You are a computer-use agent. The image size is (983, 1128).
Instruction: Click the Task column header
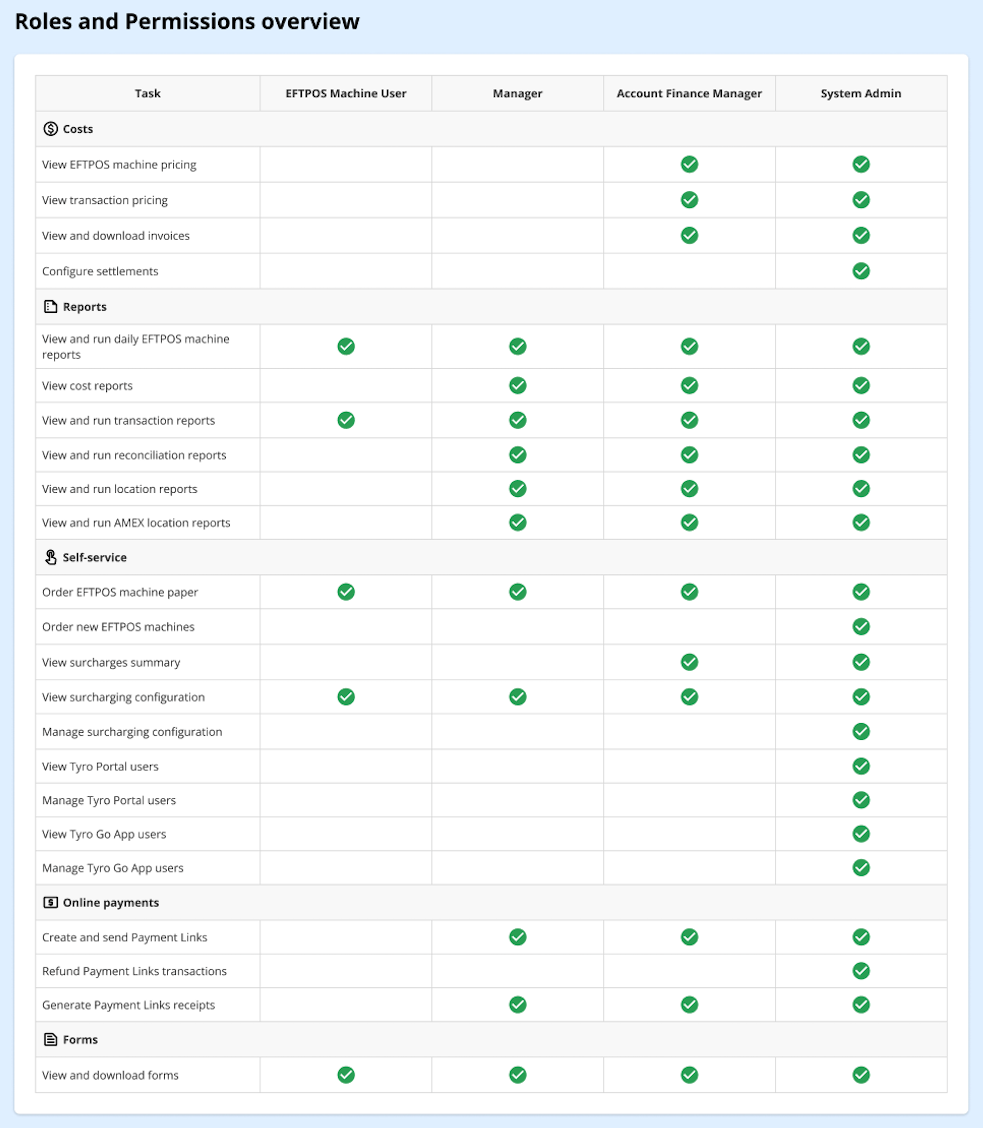(x=148, y=94)
